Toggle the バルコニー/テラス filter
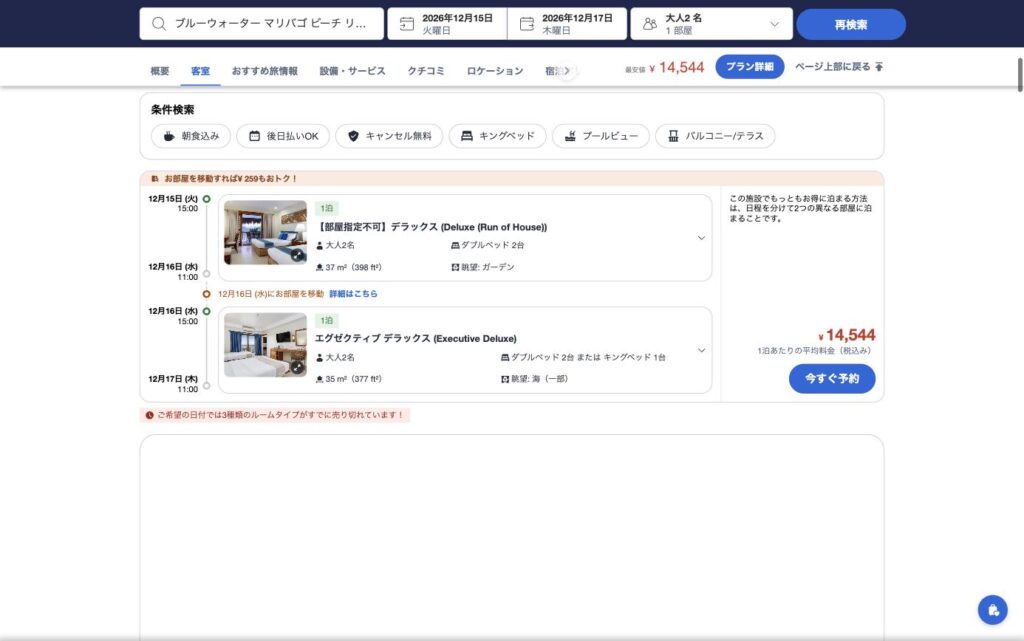The height and width of the screenshot is (641, 1024). coord(715,136)
